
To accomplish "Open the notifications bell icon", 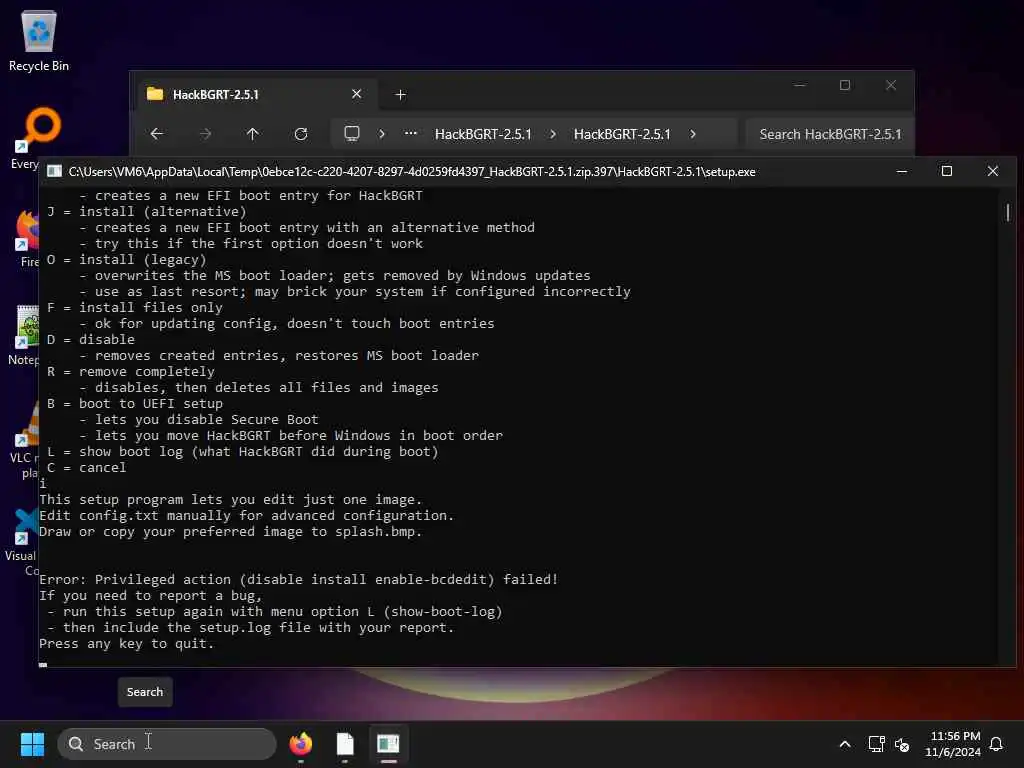I will click(996, 744).
